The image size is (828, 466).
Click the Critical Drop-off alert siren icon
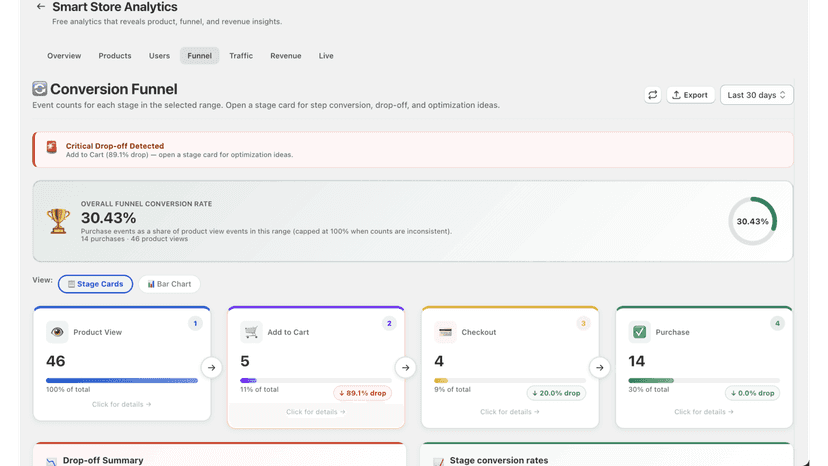click(x=51, y=147)
